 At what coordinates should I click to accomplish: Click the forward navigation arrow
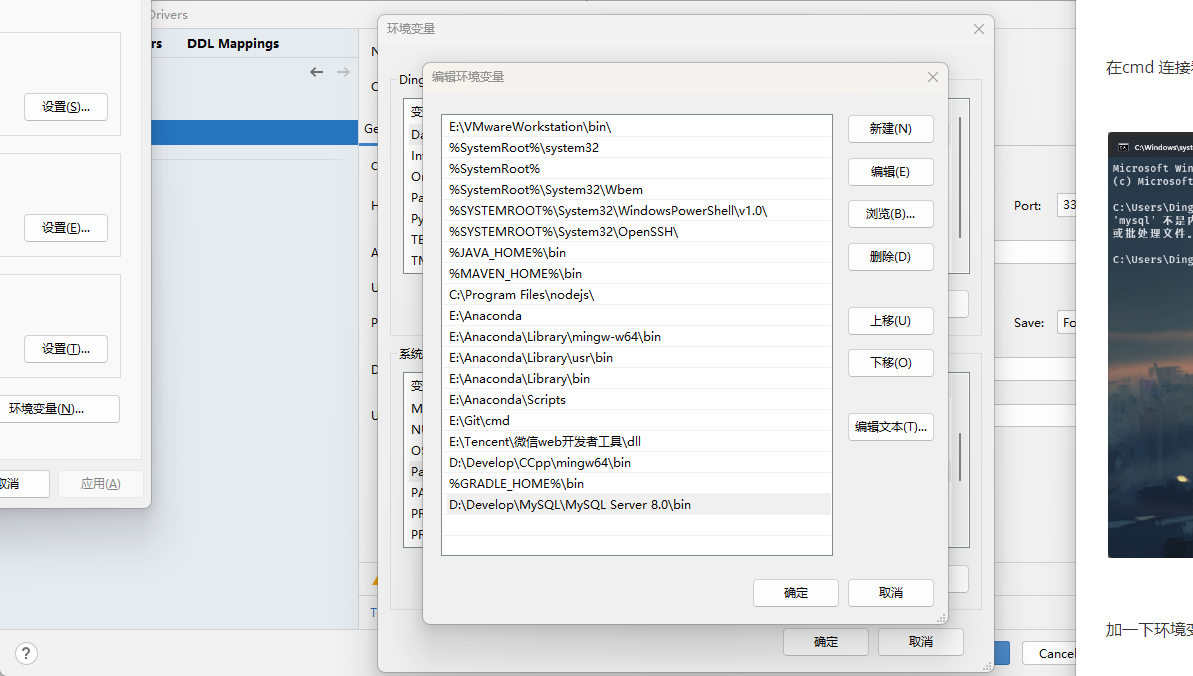point(343,71)
